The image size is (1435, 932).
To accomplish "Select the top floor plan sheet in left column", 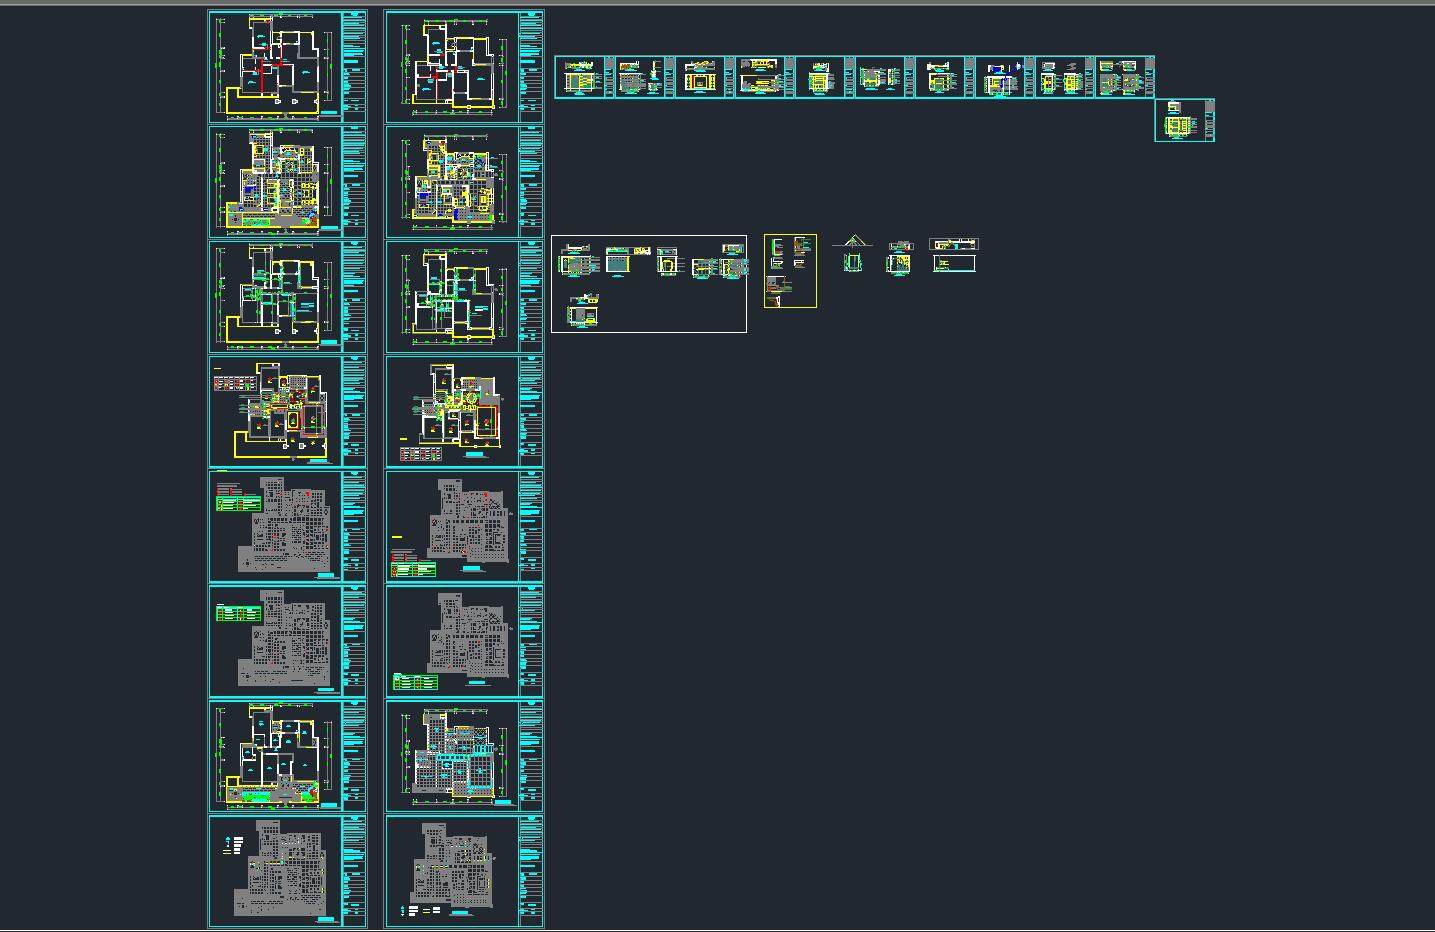I will (x=287, y=67).
